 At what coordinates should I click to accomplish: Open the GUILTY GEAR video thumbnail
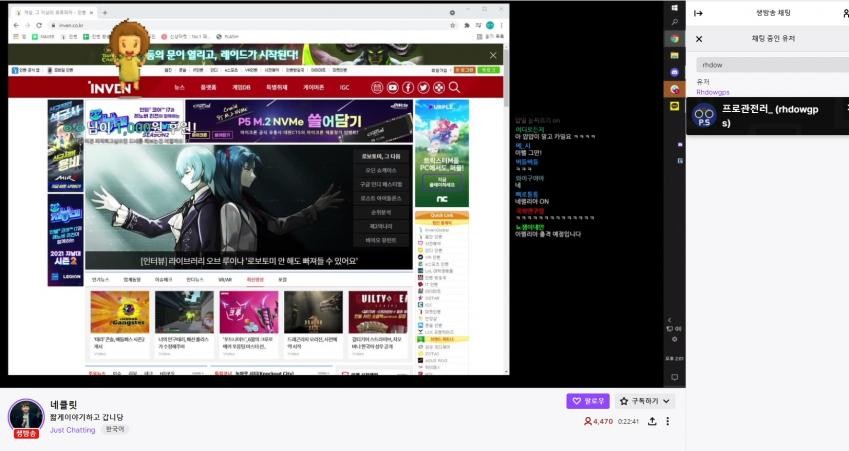(378, 312)
